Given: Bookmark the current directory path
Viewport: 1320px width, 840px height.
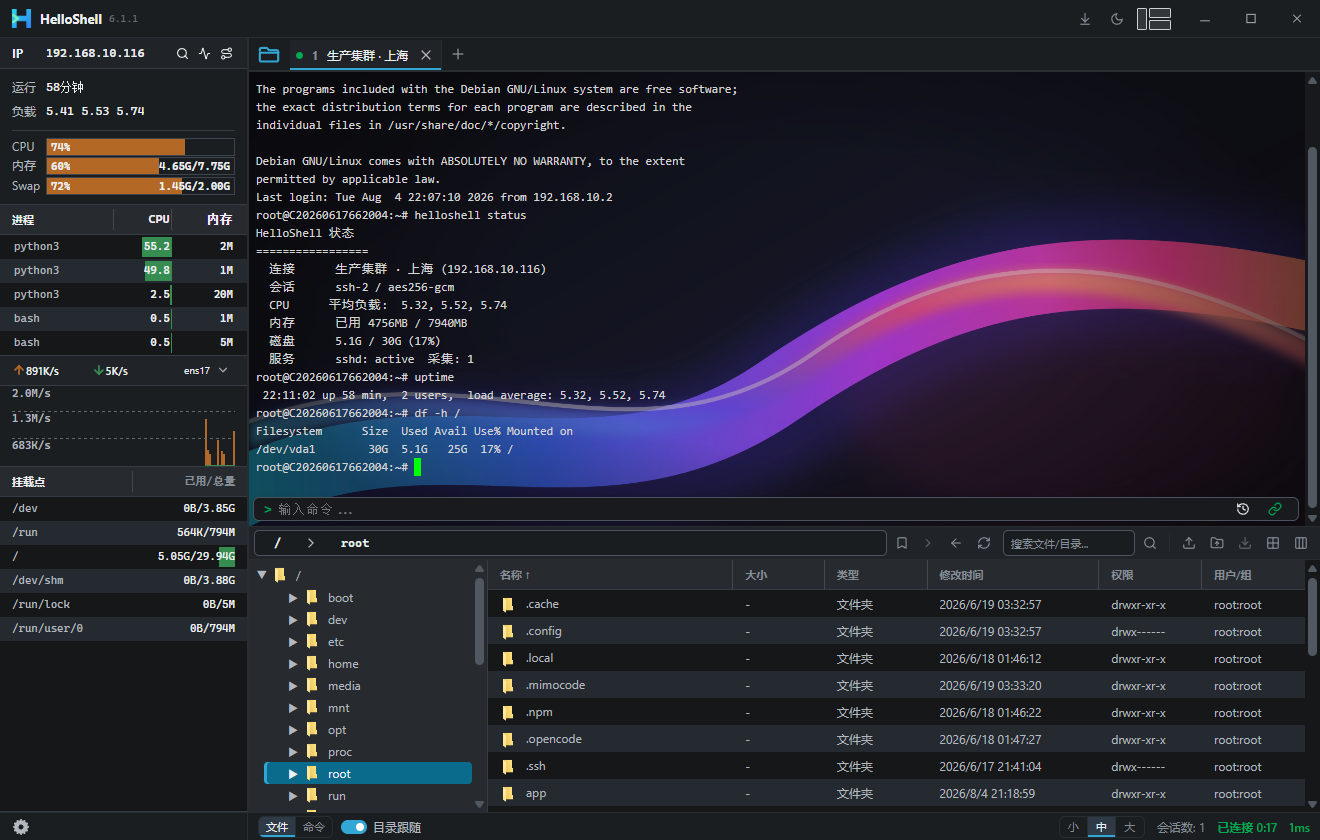Looking at the screenshot, I should [902, 543].
